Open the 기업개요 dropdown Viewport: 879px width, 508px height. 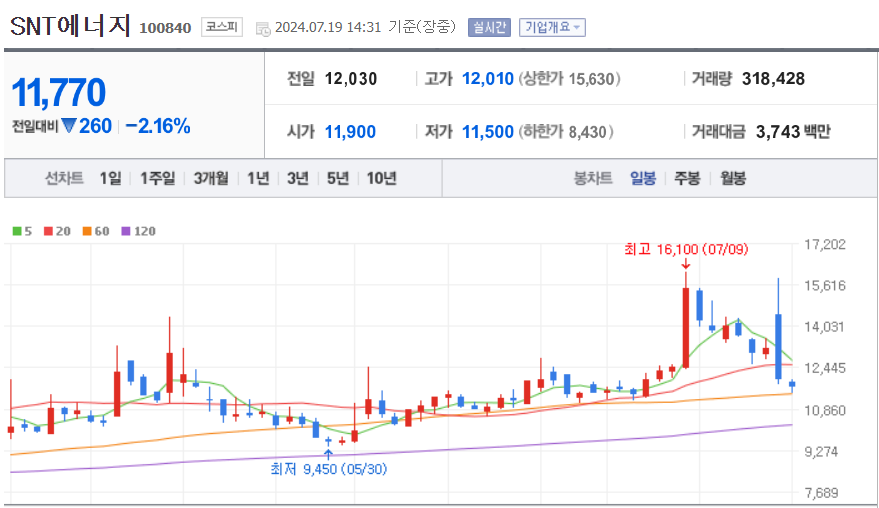pos(552,27)
